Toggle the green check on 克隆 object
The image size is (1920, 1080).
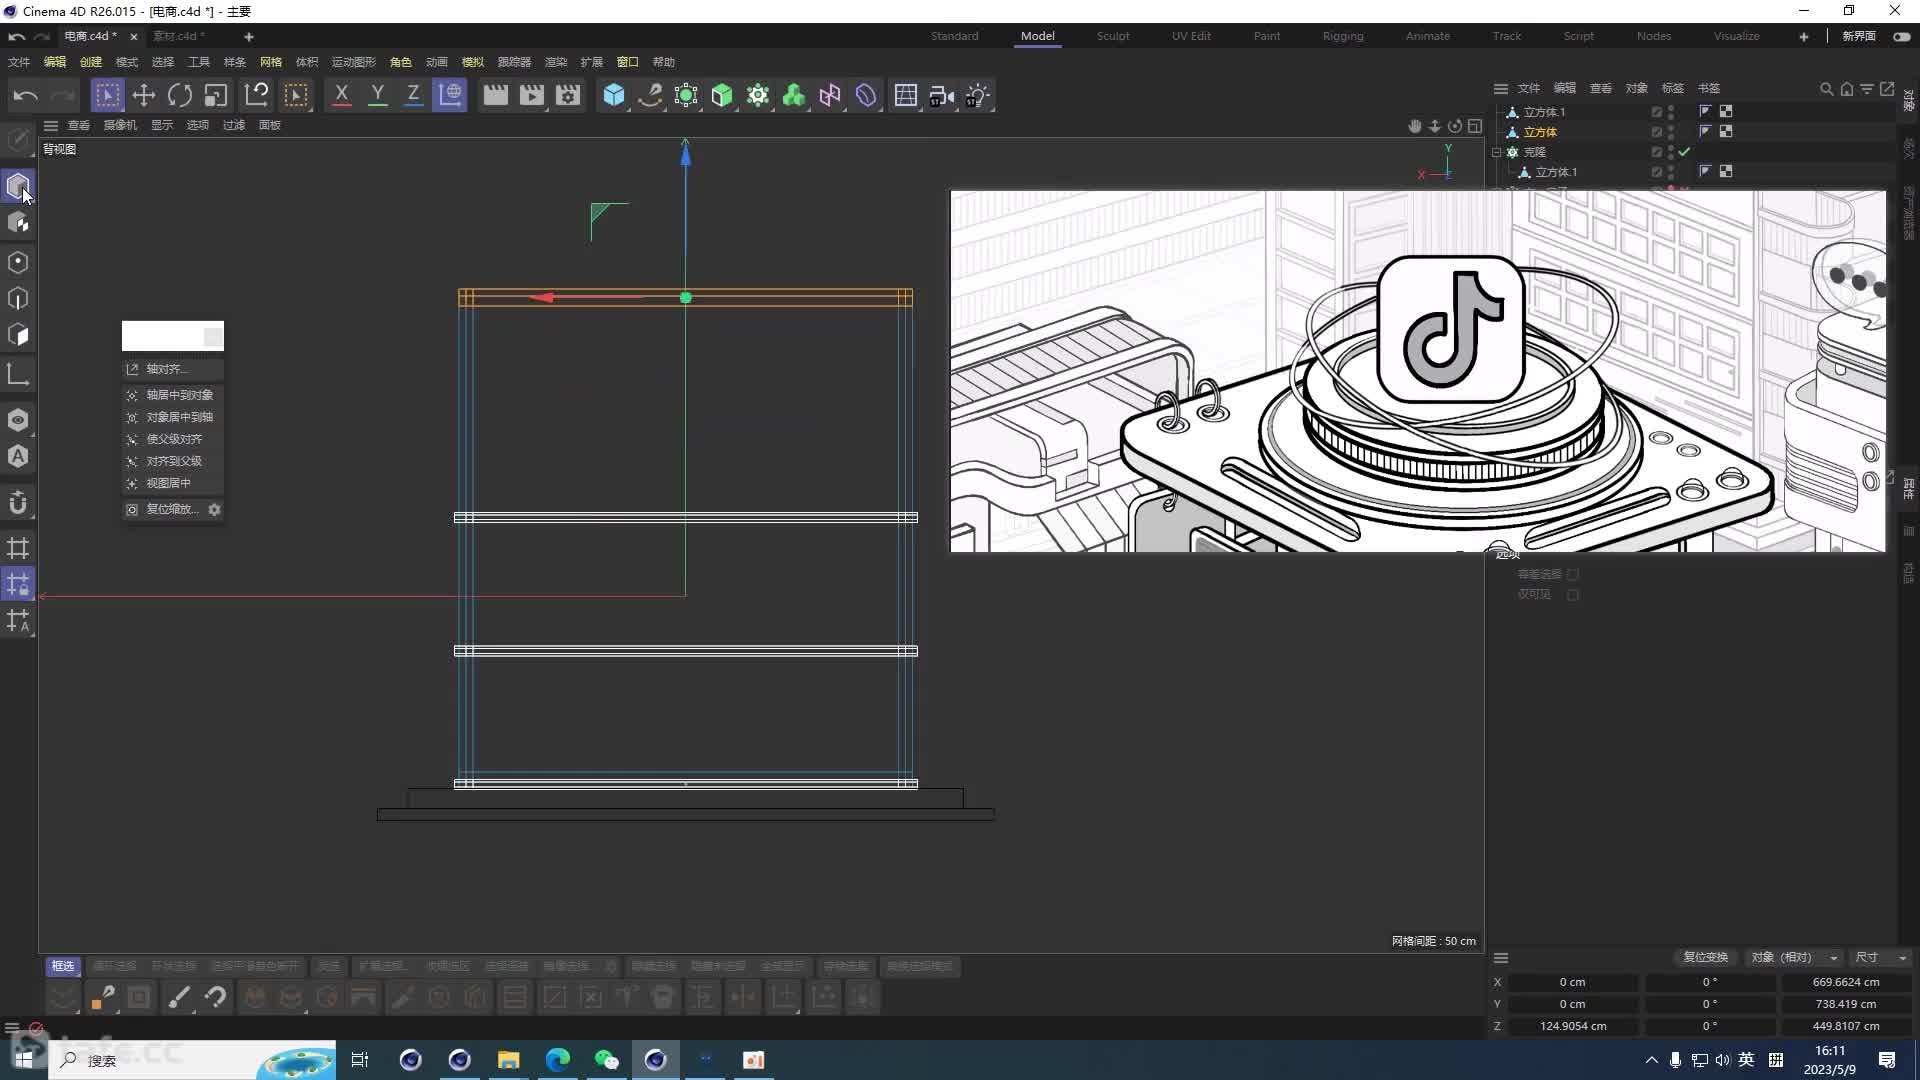(x=1685, y=152)
